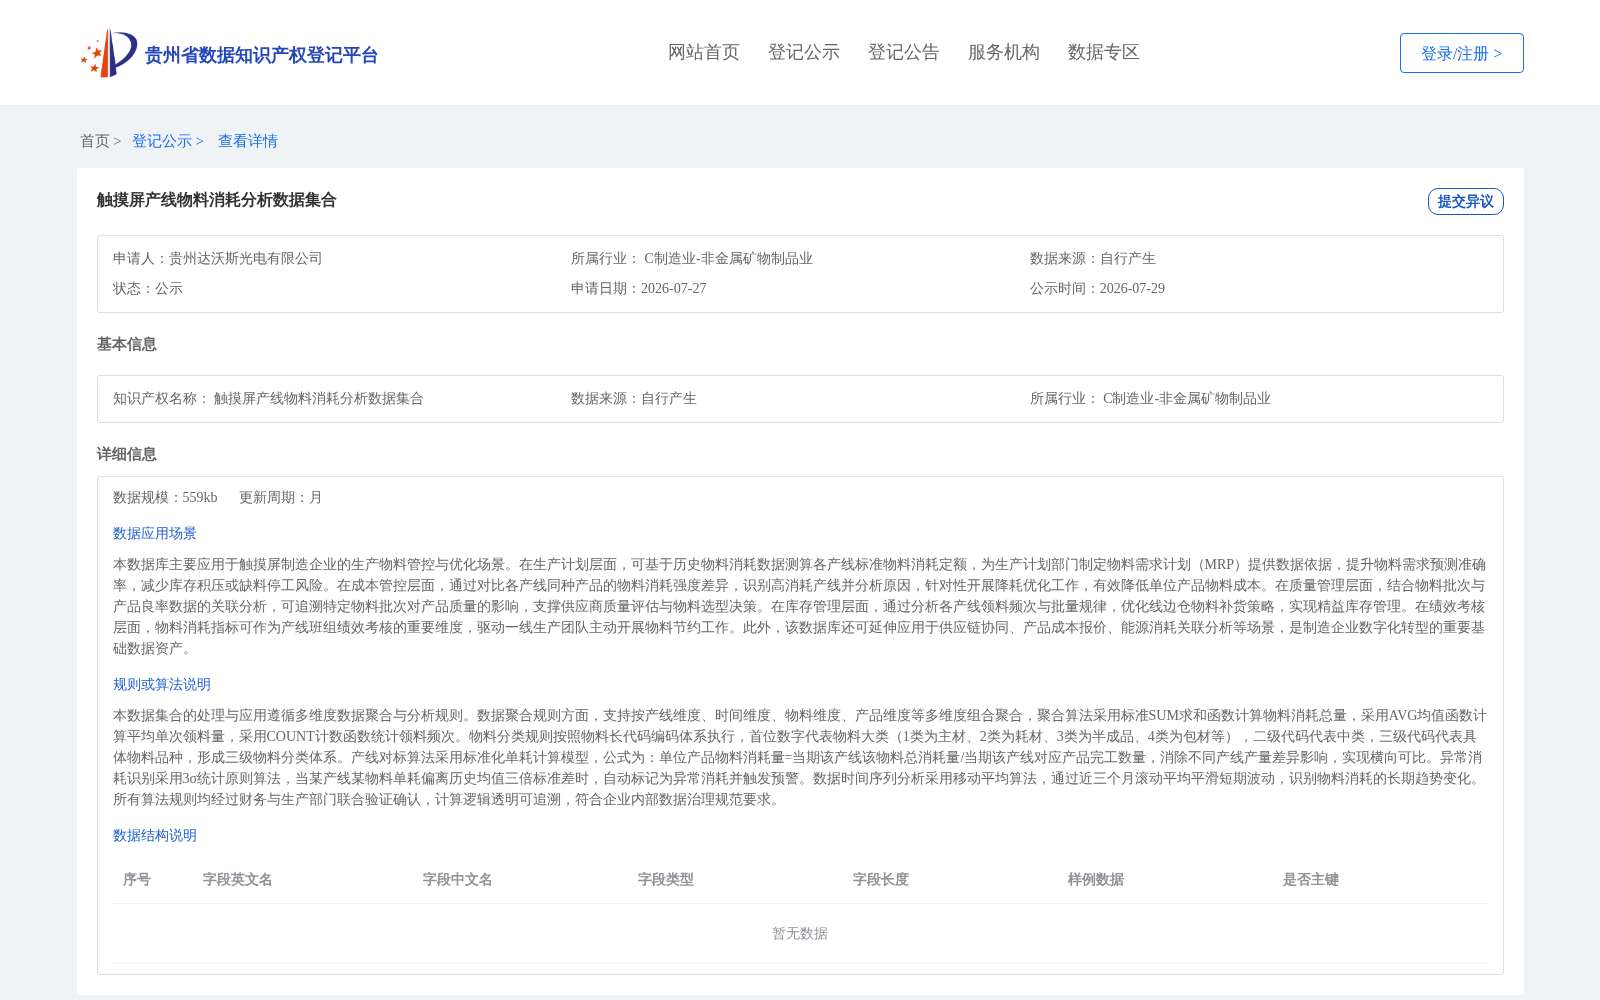The height and width of the screenshot is (1000, 1600).
Task: Click the 序号 column header
Action: [x=137, y=879]
